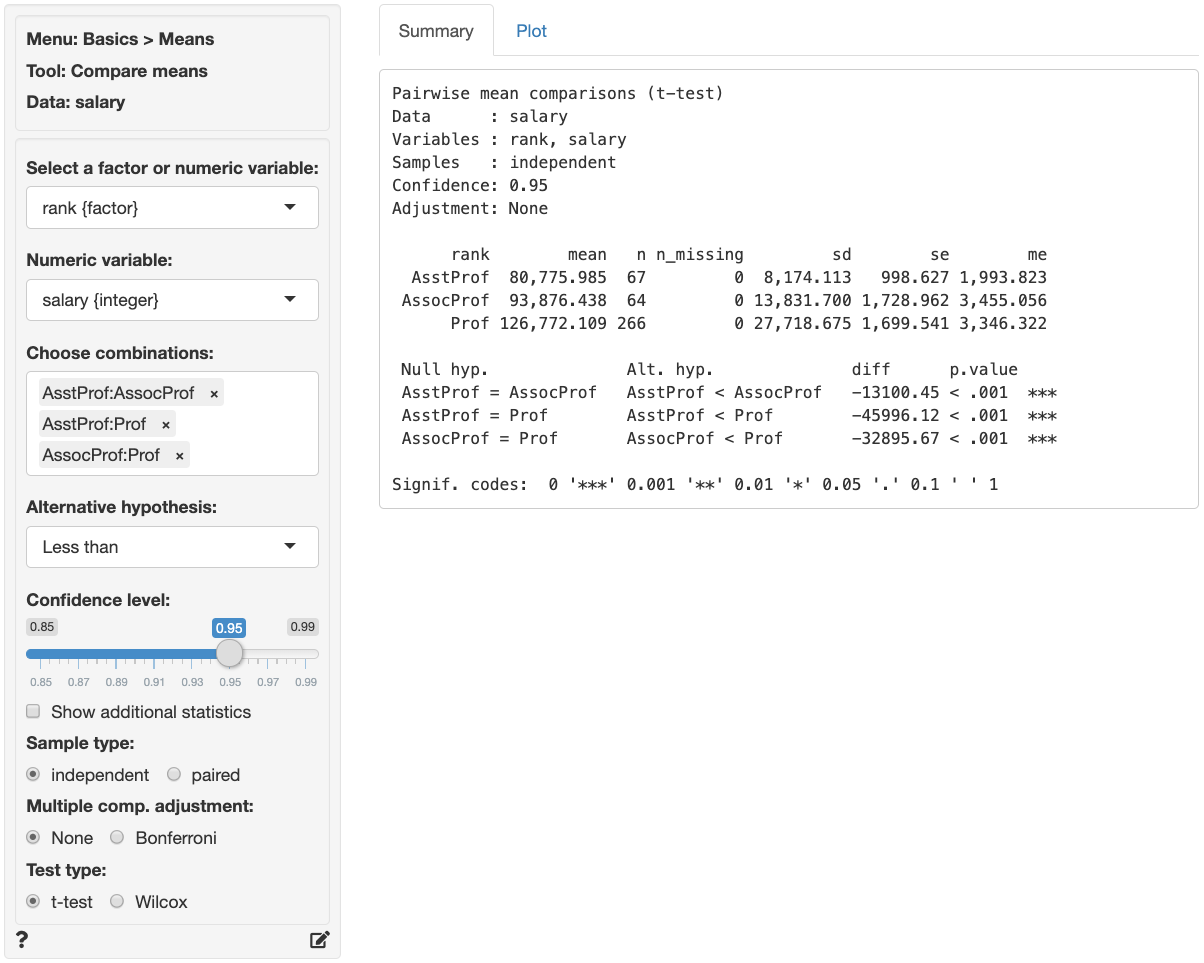Click the caret icon on the Numeric variable dropdown
This screenshot has height=963, width=1204.
(291, 299)
